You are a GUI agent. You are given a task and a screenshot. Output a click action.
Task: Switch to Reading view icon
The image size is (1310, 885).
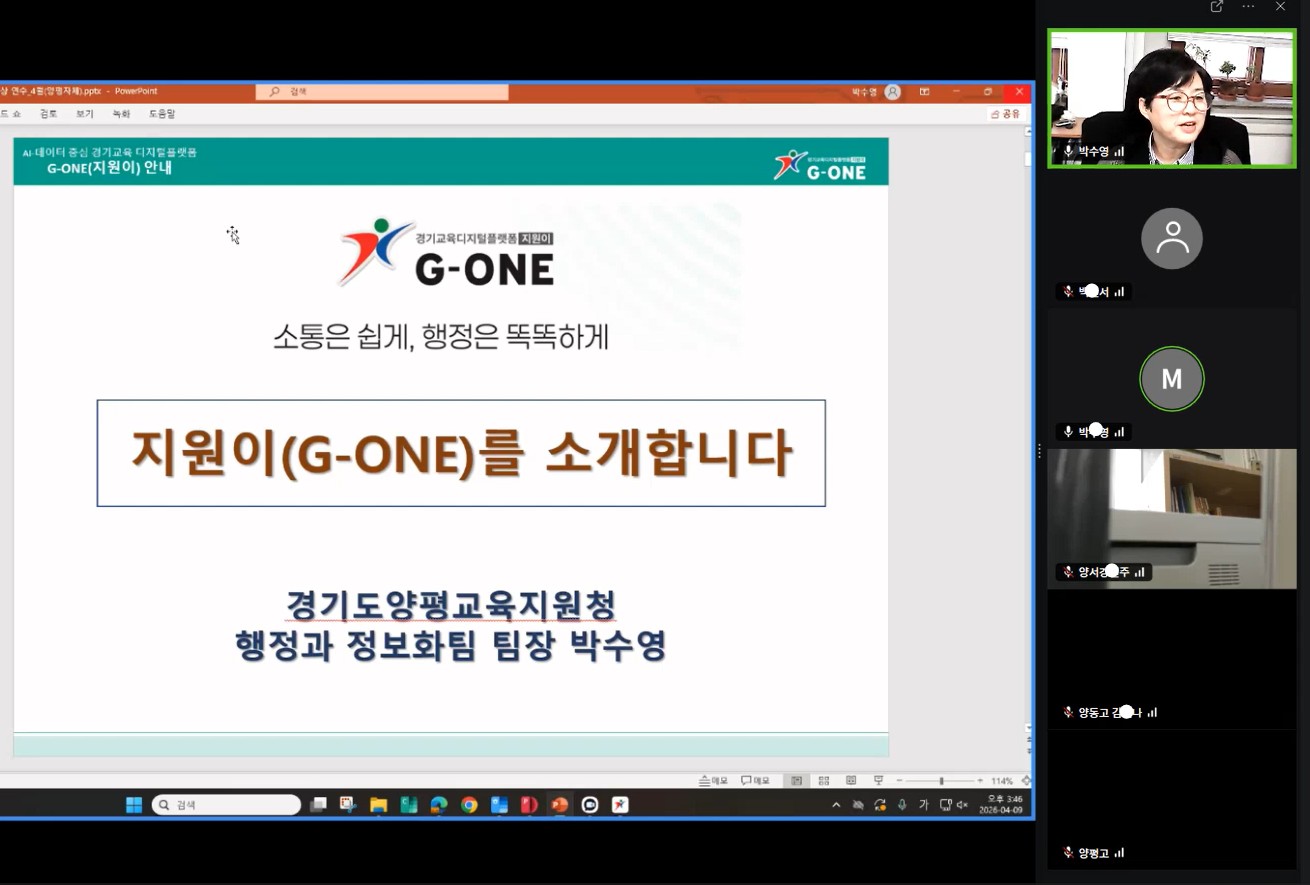[851, 780]
